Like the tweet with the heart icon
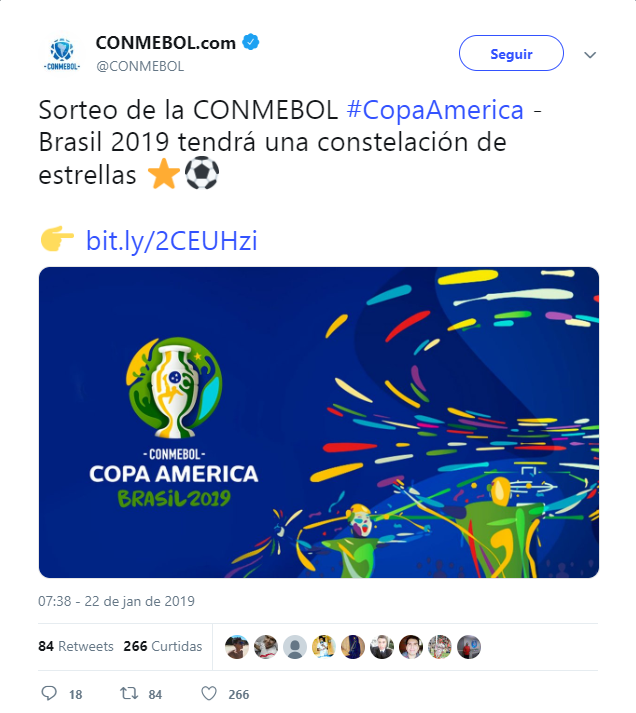Image resolution: width=636 pixels, height=713 pixels. [209, 693]
